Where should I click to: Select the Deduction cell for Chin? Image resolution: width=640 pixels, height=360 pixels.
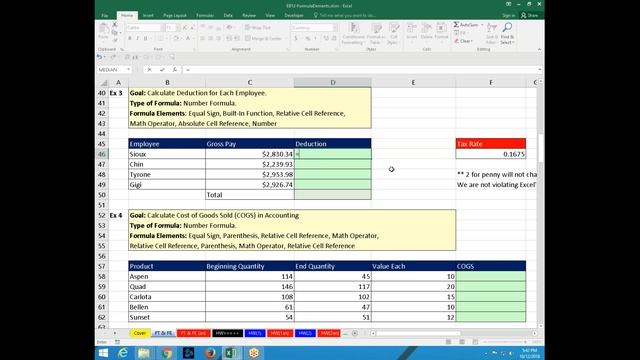click(333, 164)
